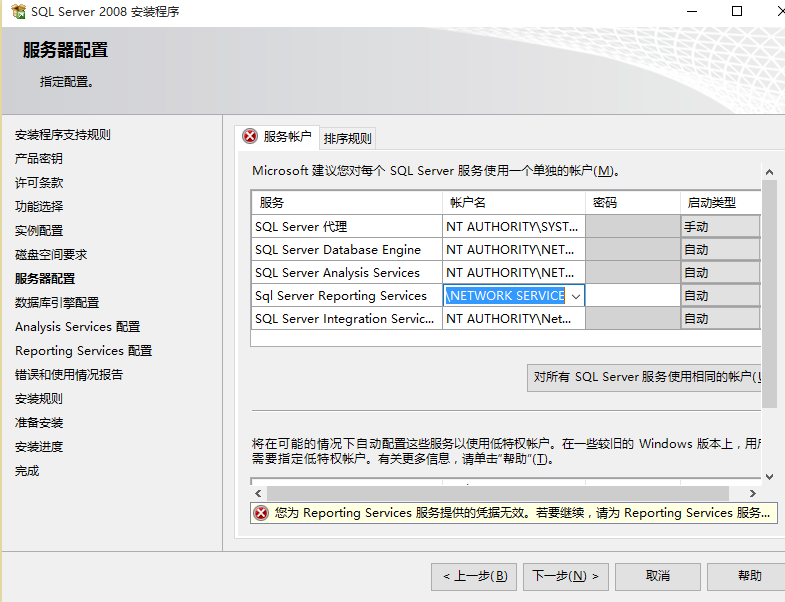Click 产品密钥 in the step list
Image resolution: width=785 pixels, height=602 pixels.
tap(39, 159)
